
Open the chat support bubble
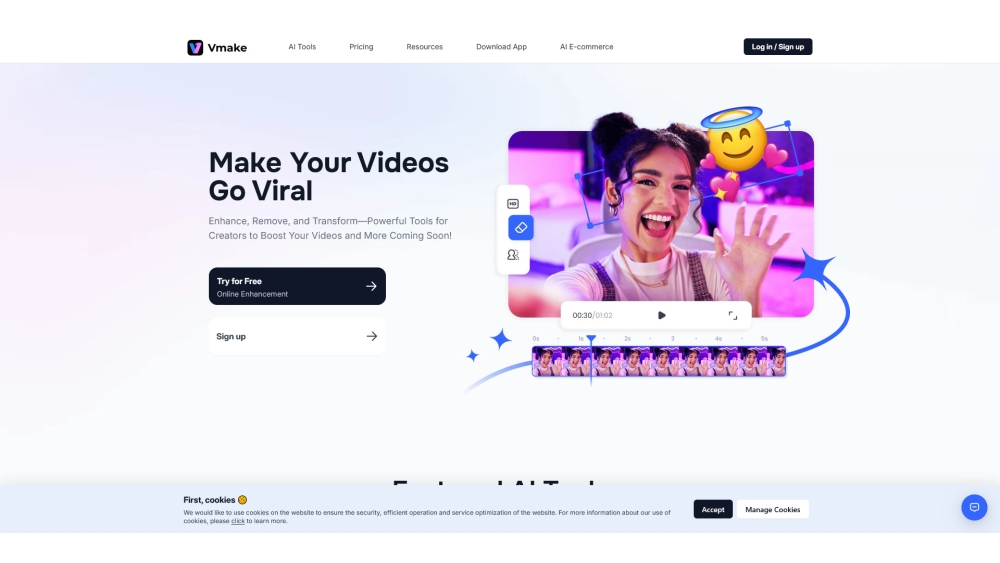tap(974, 508)
